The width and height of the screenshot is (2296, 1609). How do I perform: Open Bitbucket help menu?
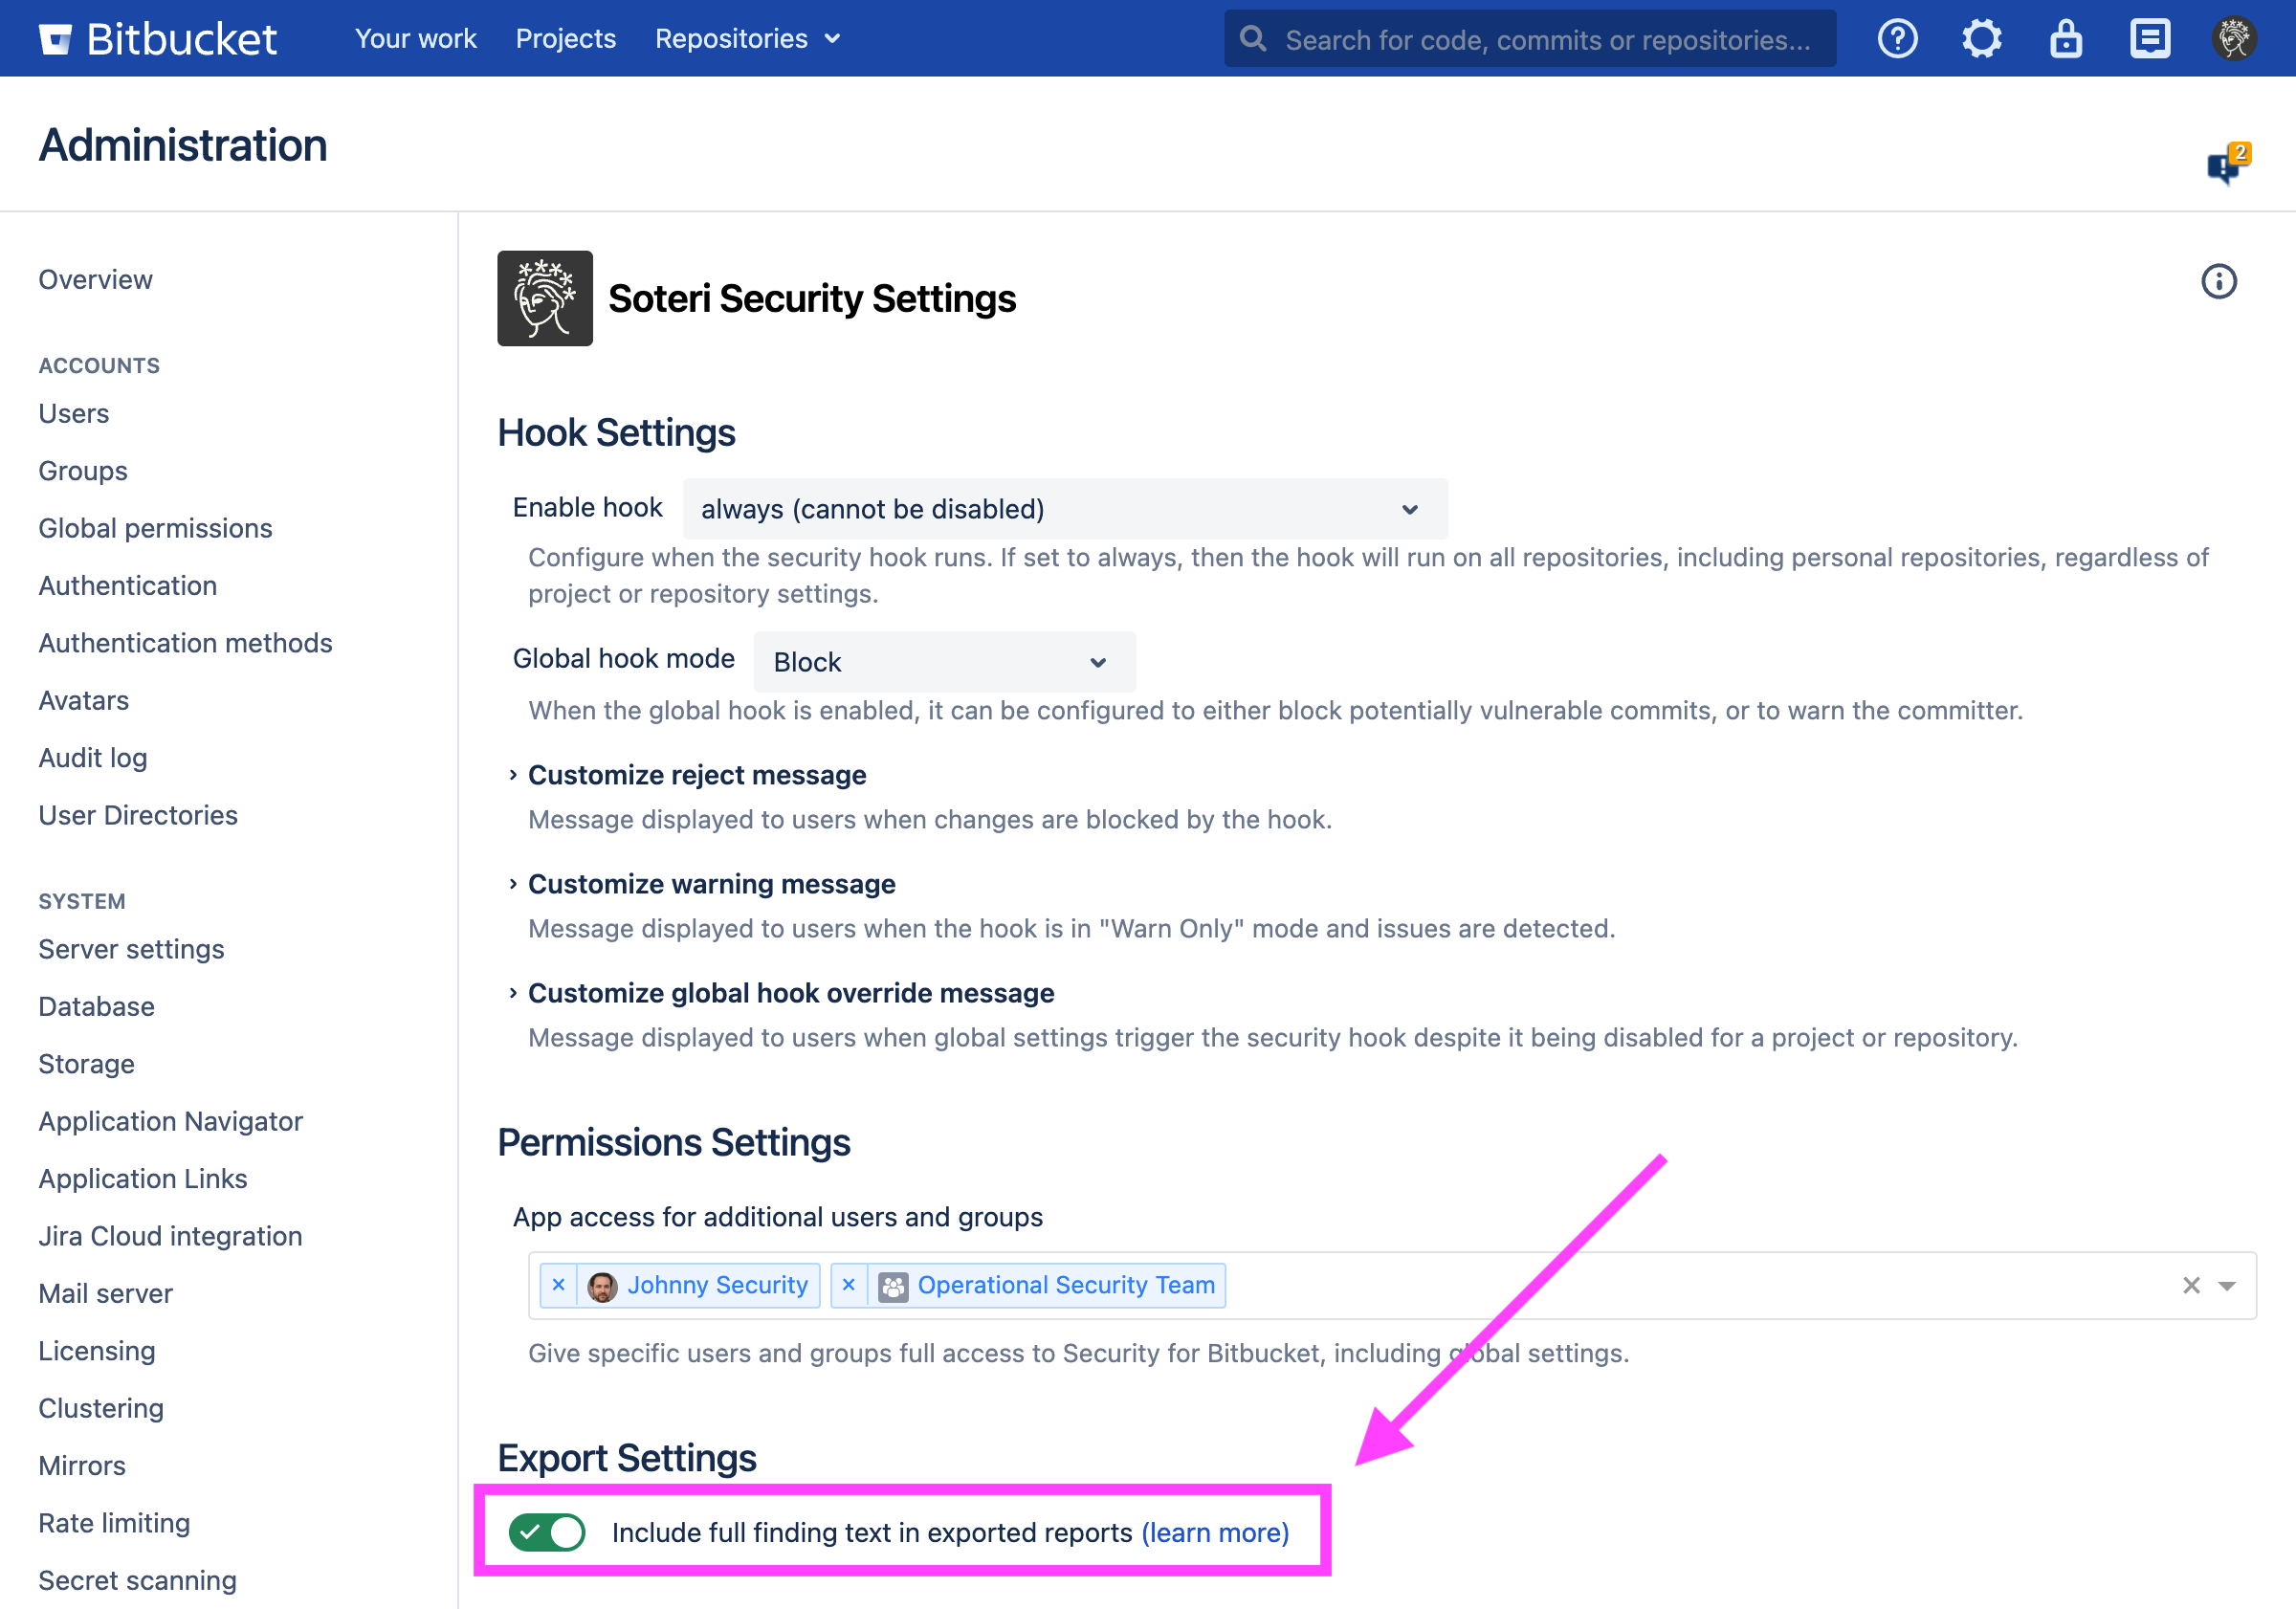(1897, 38)
